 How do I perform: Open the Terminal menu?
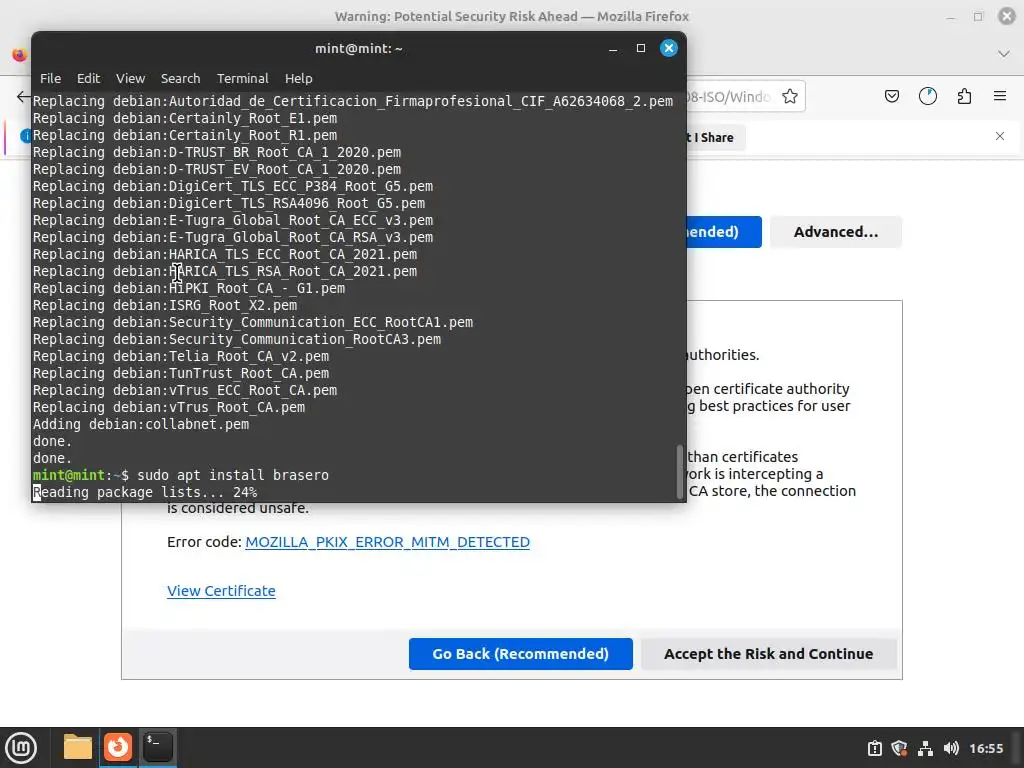click(x=242, y=78)
